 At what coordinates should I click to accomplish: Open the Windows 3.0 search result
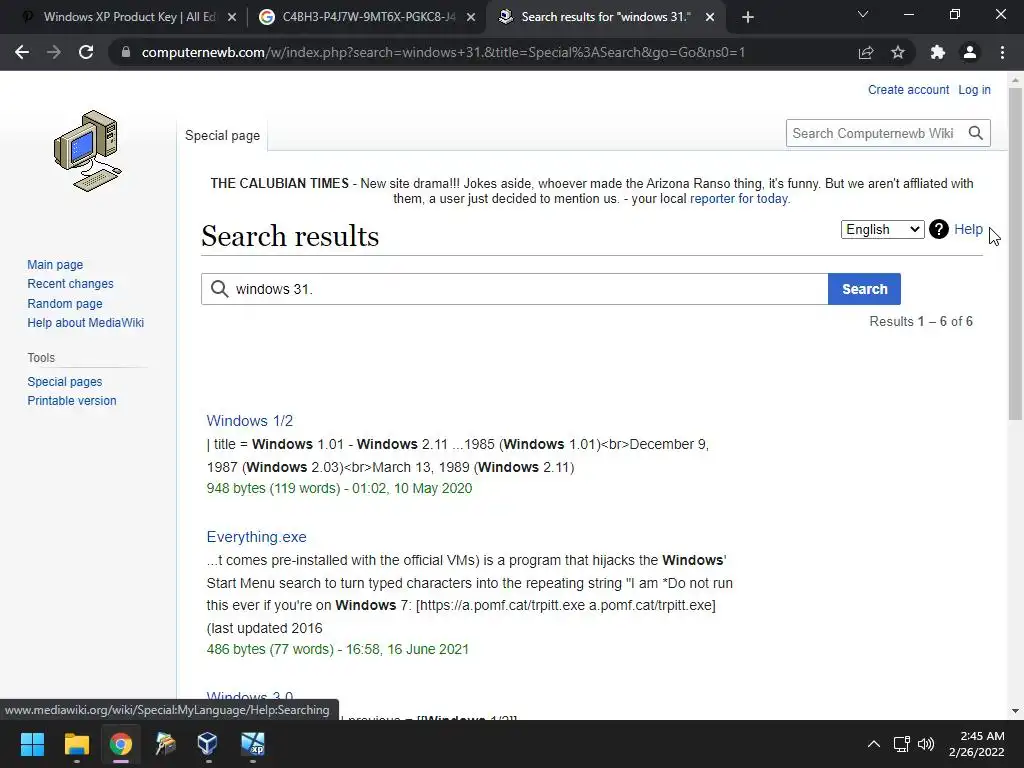tap(249, 697)
